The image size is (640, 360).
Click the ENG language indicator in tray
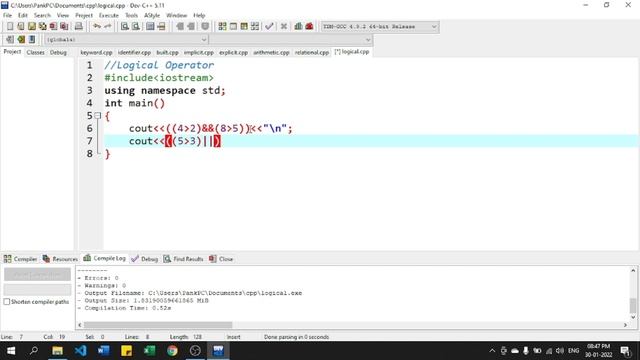point(573,351)
